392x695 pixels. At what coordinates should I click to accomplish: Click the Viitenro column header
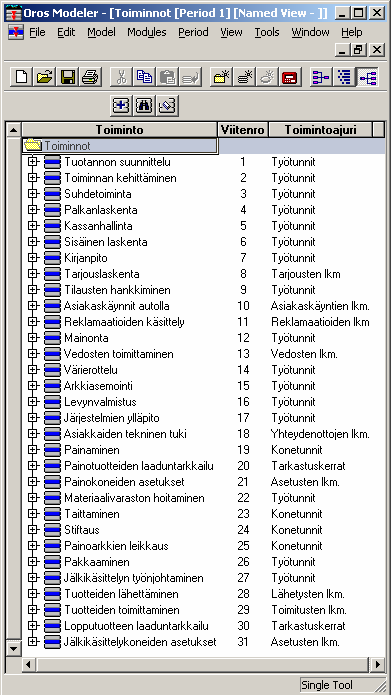[x=243, y=130]
